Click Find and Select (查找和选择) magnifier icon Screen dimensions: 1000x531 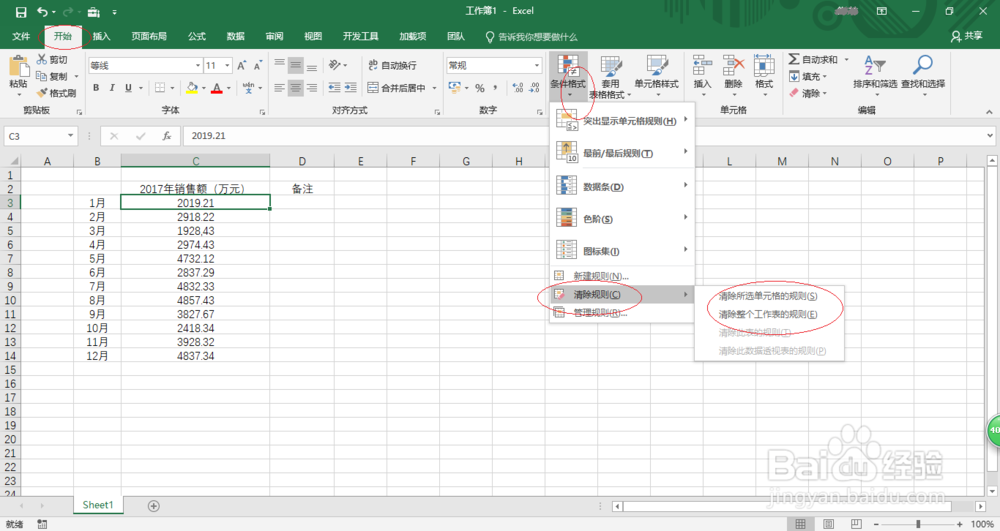click(923, 65)
